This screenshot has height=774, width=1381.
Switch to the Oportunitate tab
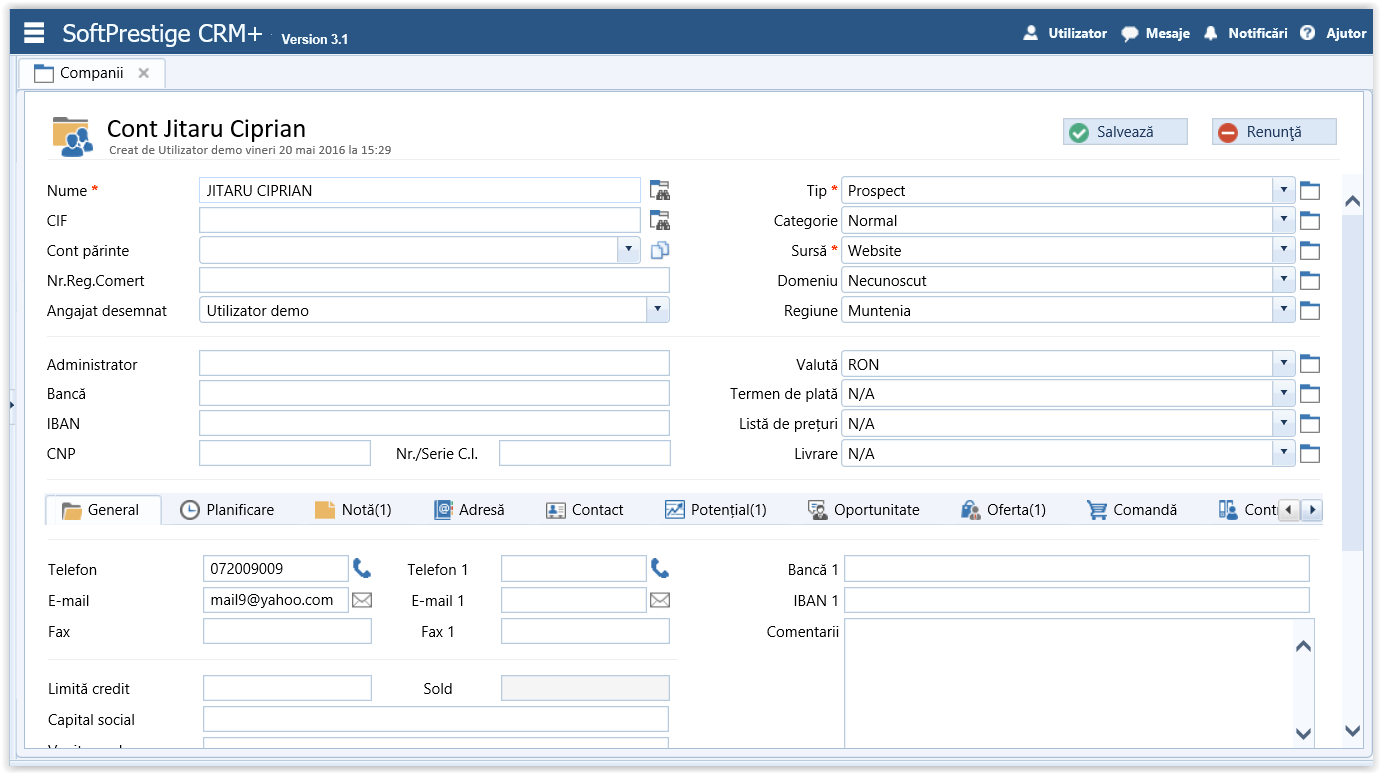(864, 510)
